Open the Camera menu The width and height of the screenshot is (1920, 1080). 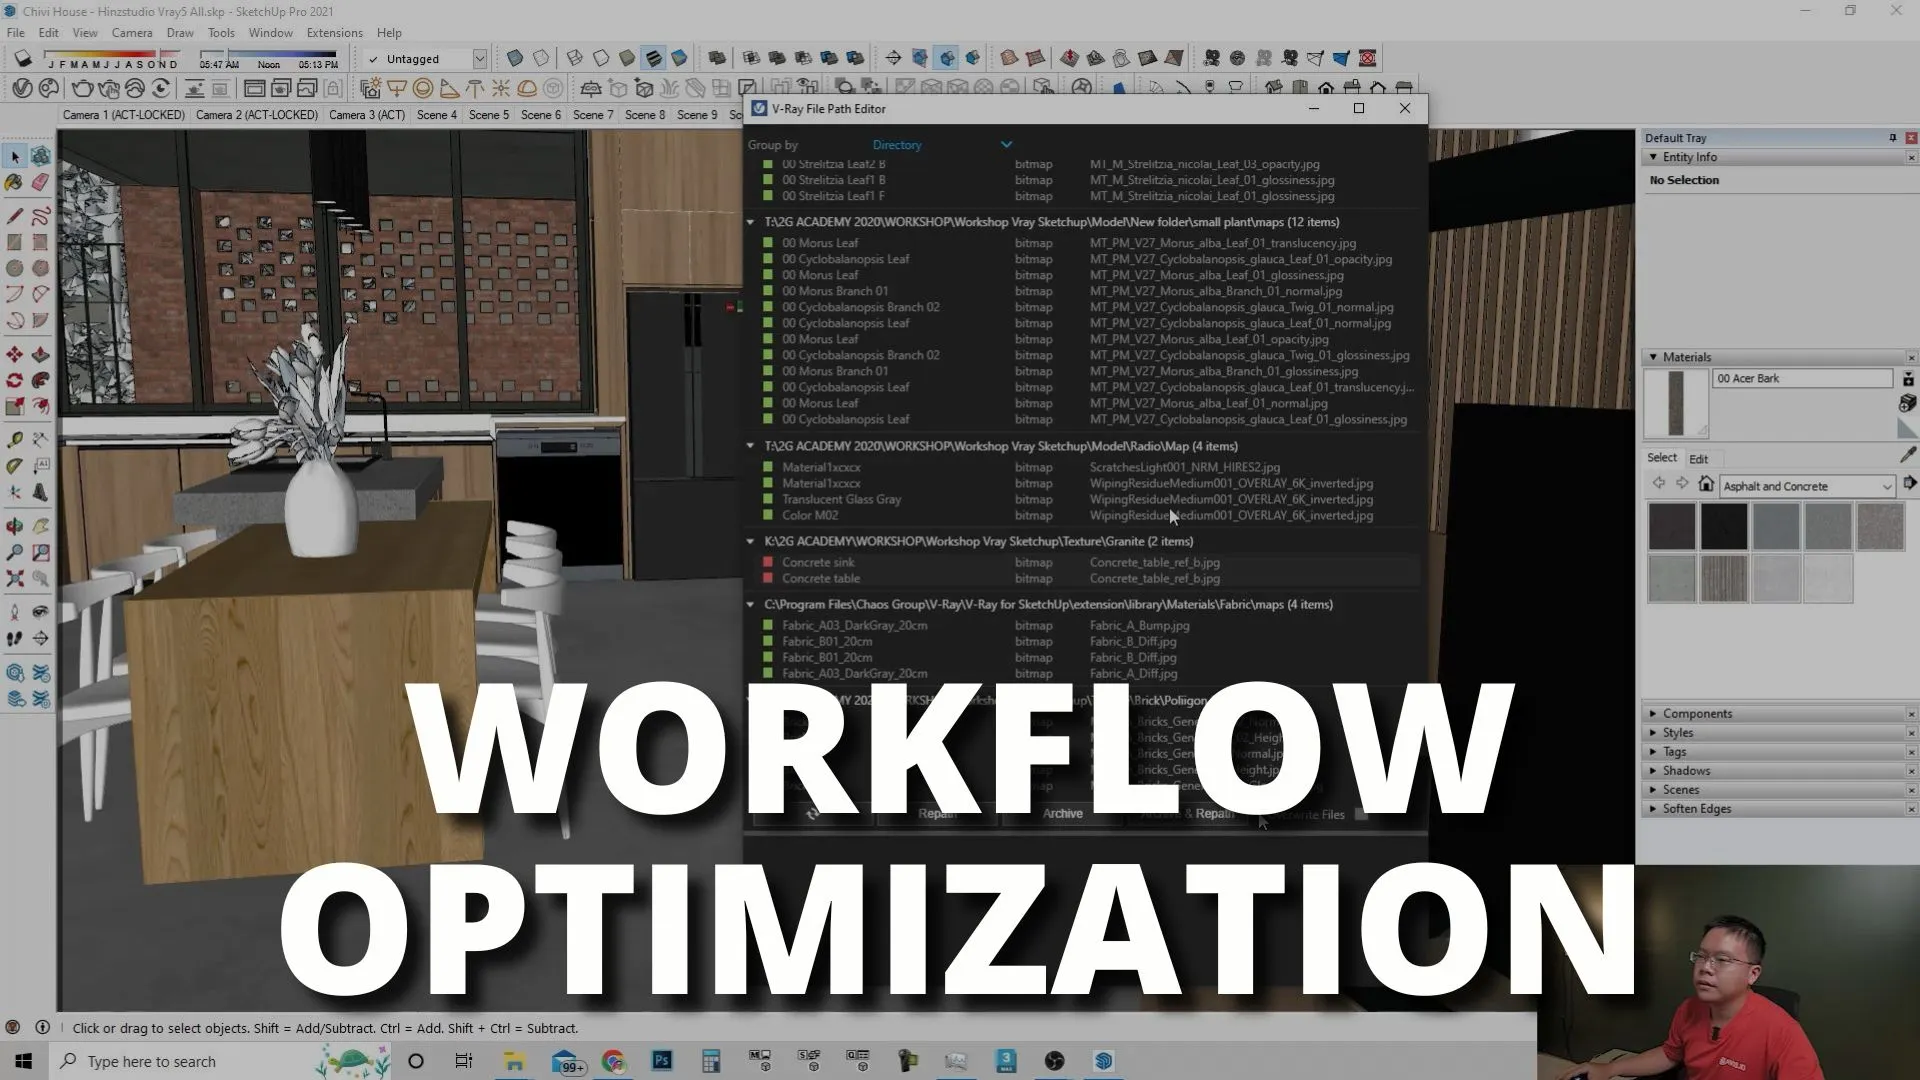pyautogui.click(x=132, y=33)
